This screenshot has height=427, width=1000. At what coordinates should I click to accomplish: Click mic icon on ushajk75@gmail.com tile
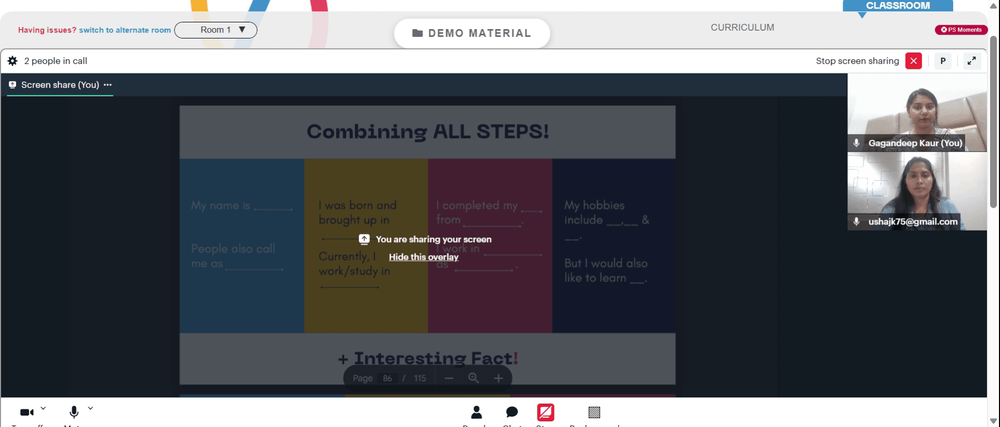click(857, 222)
